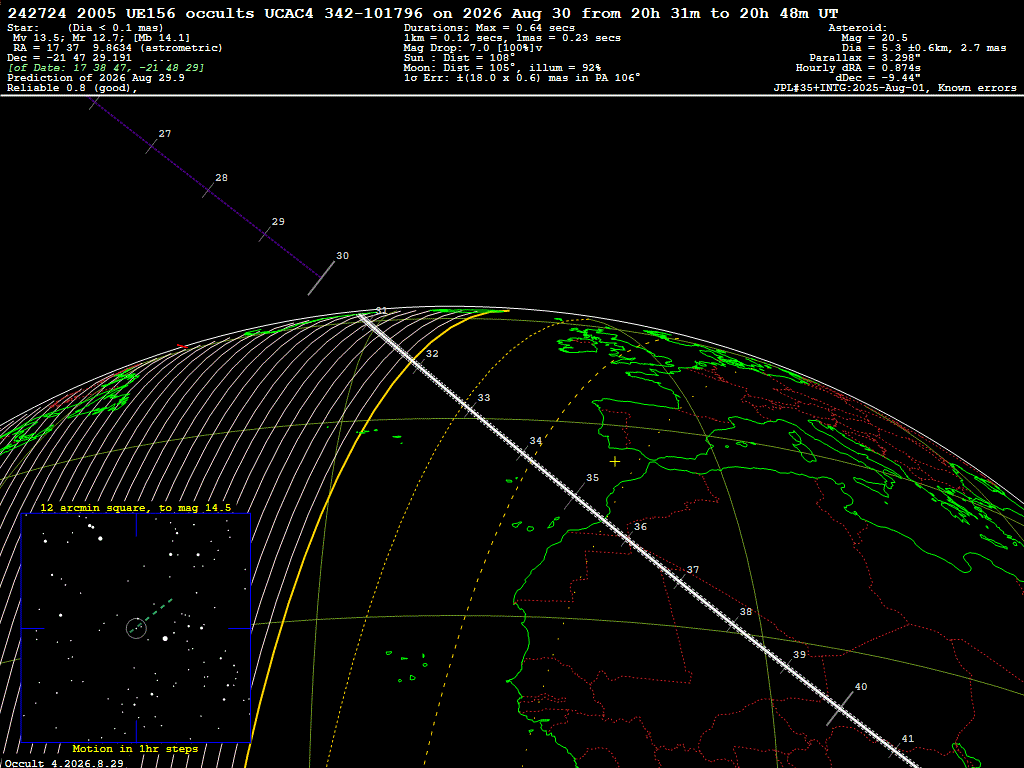Click the green 'of Date' coordinates line
This screenshot has width=1024, height=768.
(x=105, y=68)
